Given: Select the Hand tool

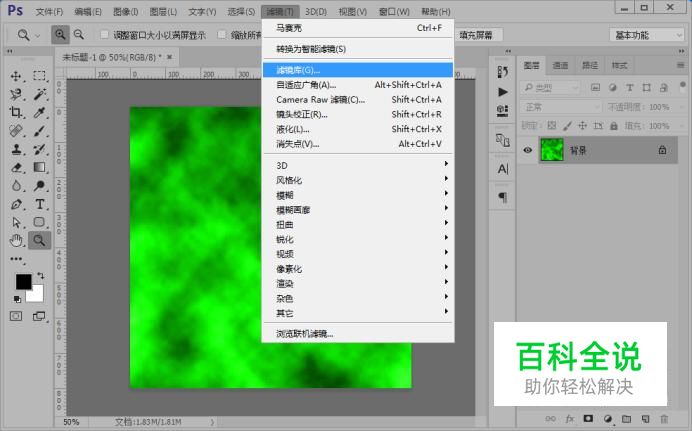Looking at the screenshot, I should [x=16, y=240].
